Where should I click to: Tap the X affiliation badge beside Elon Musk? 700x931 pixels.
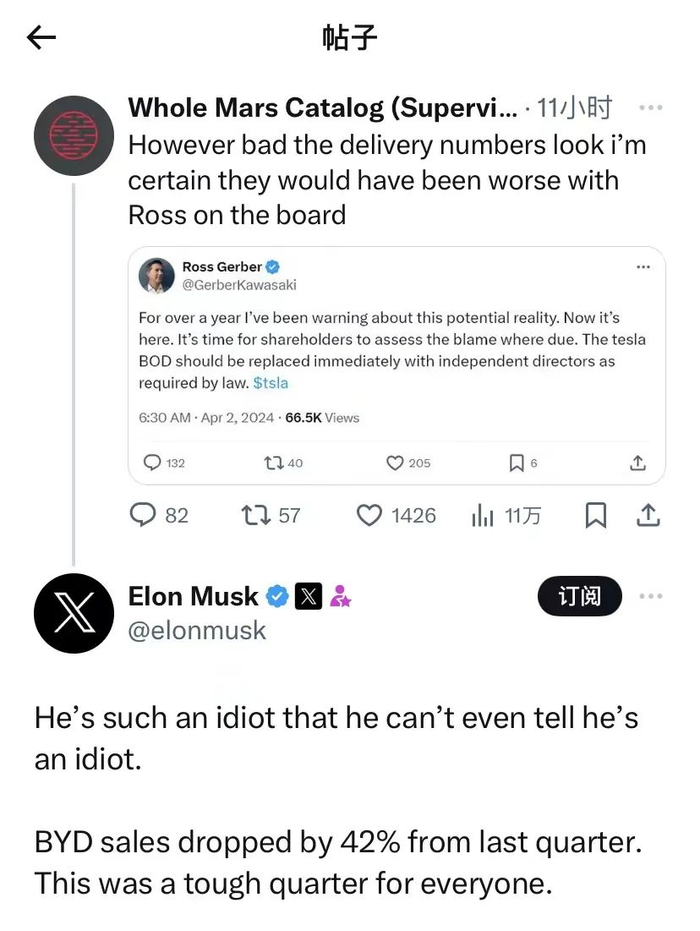(x=309, y=597)
